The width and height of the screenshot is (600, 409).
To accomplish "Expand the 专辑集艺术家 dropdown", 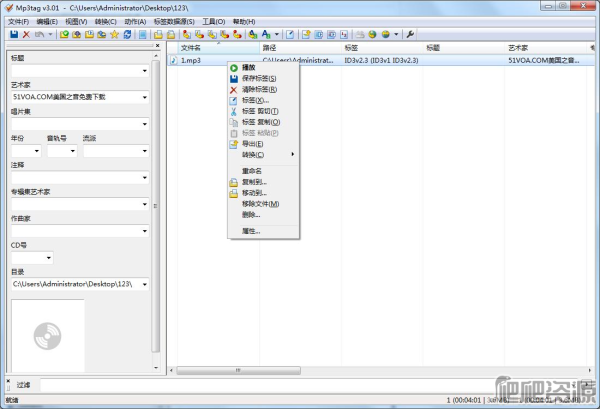I will coord(145,204).
